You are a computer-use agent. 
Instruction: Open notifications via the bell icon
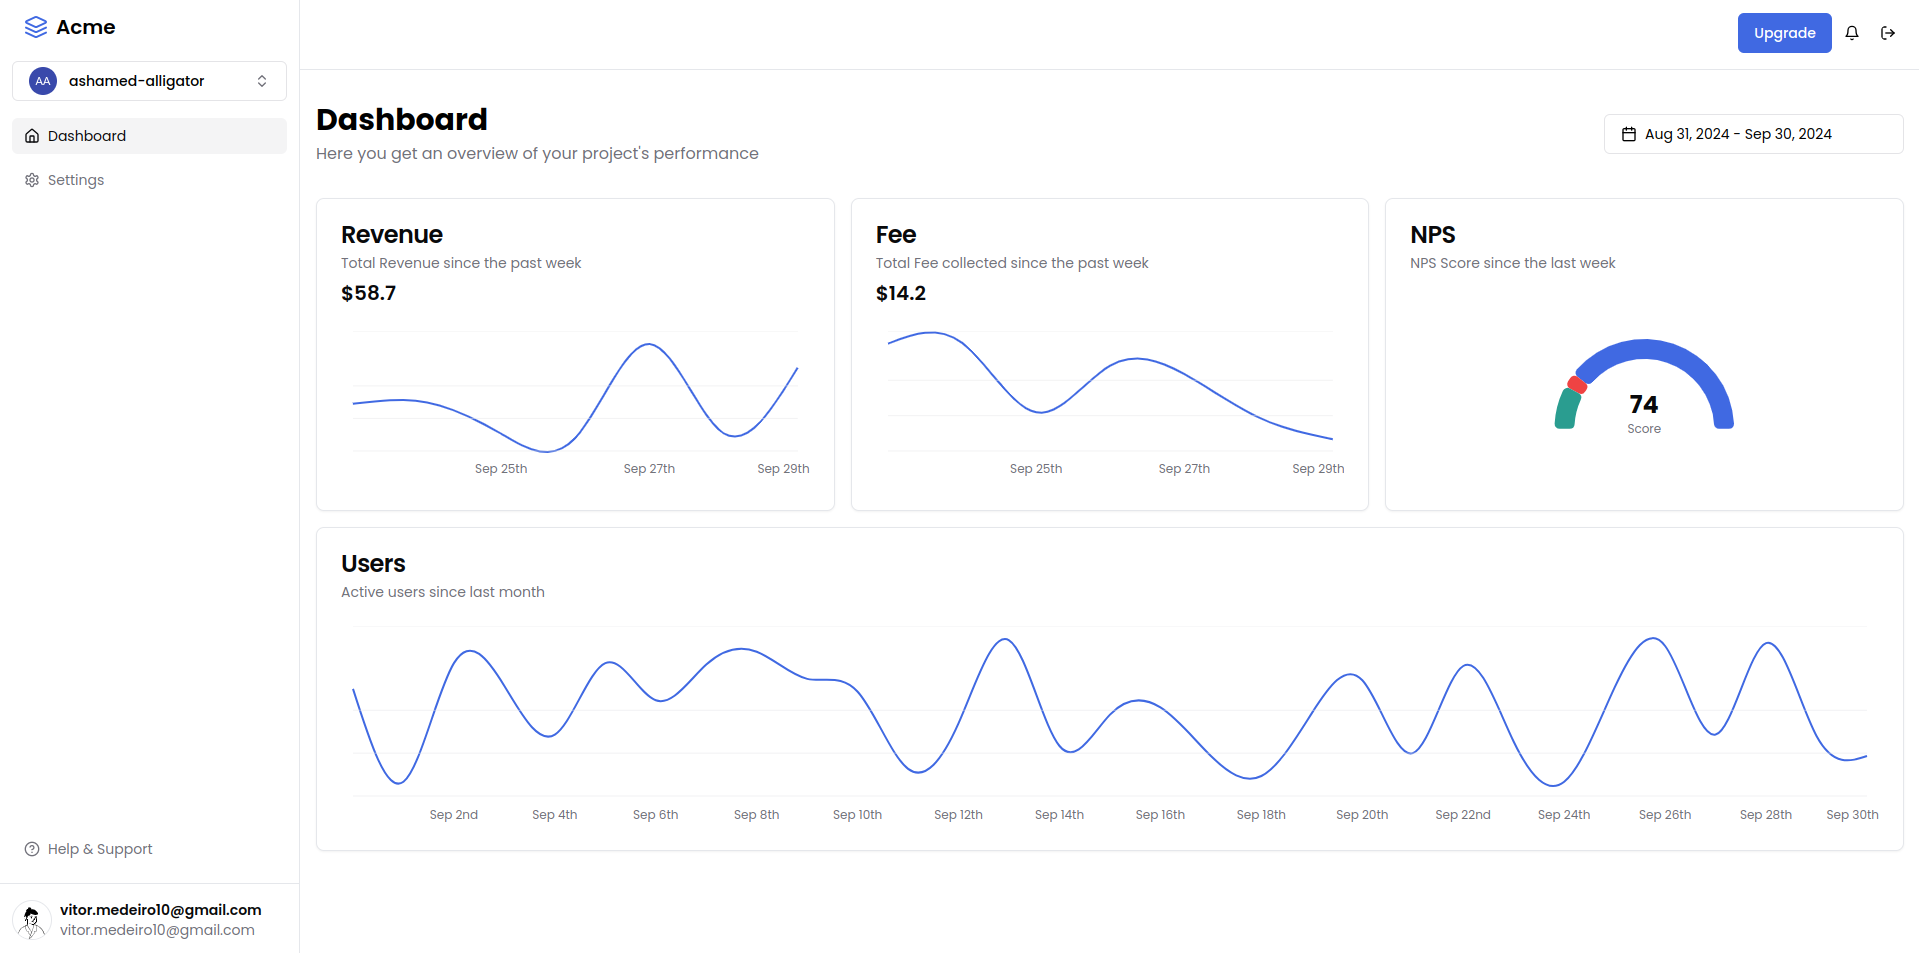[x=1851, y=32]
